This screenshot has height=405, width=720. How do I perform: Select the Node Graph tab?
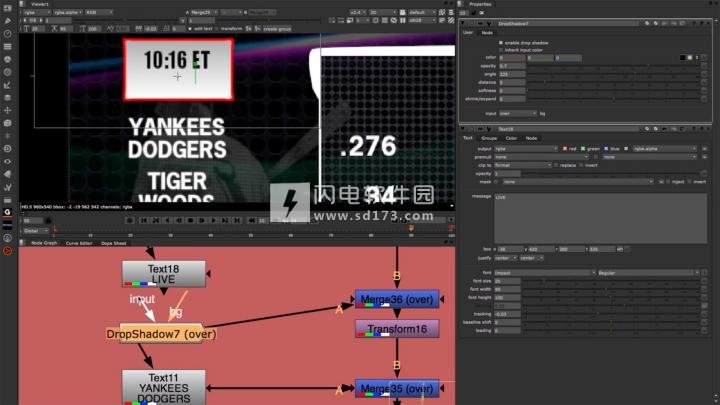[x=44, y=243]
